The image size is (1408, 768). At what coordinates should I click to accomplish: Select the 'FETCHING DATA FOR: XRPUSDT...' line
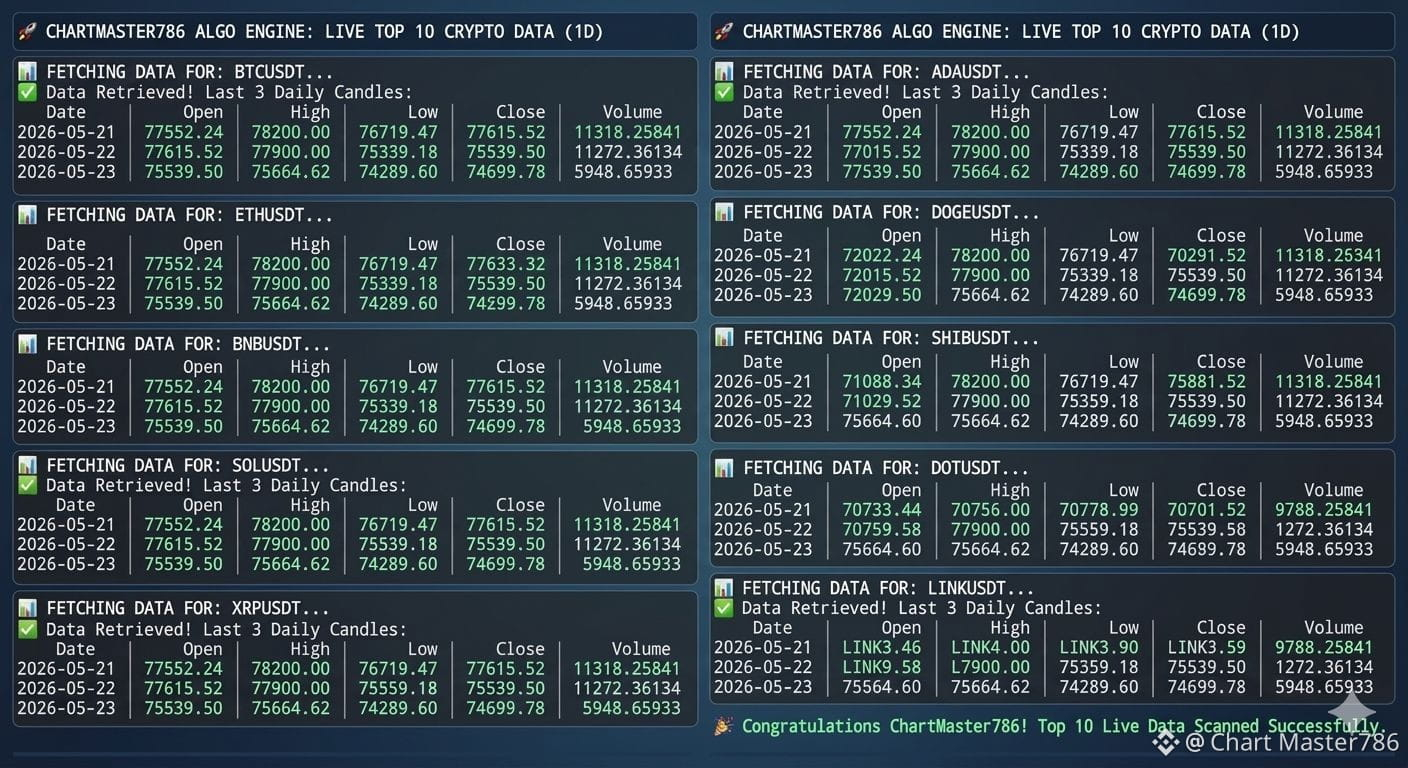click(188, 608)
